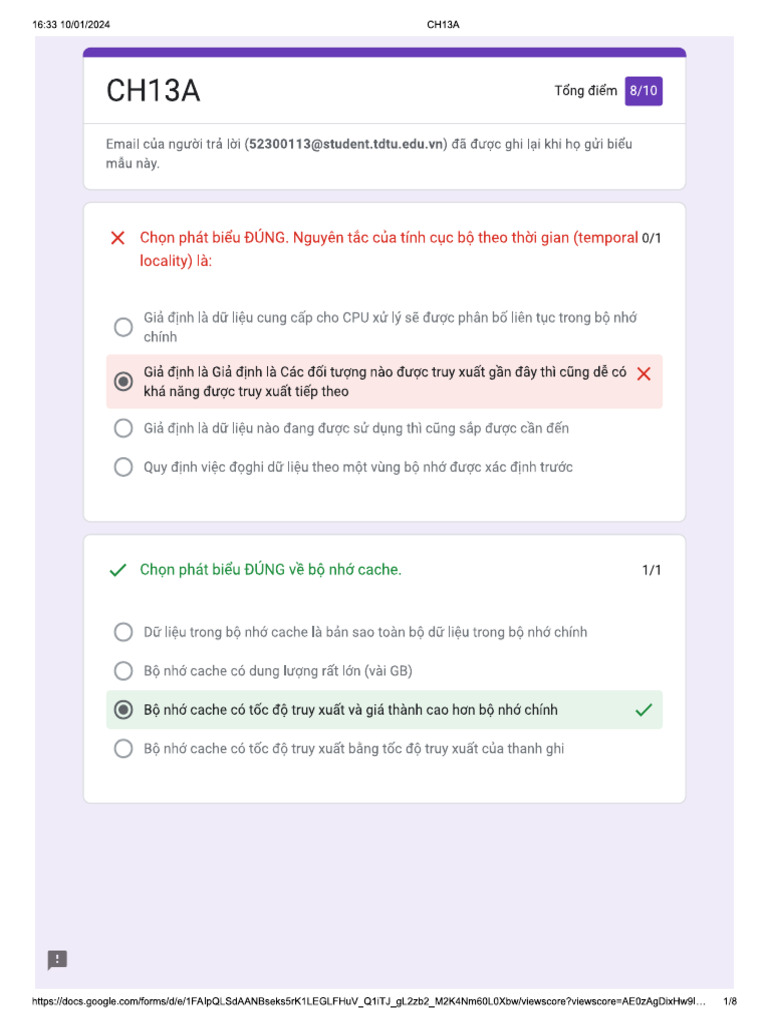Click the green checkmark beside cache question
Screen dimensions: 768x1024
[x=118, y=570]
